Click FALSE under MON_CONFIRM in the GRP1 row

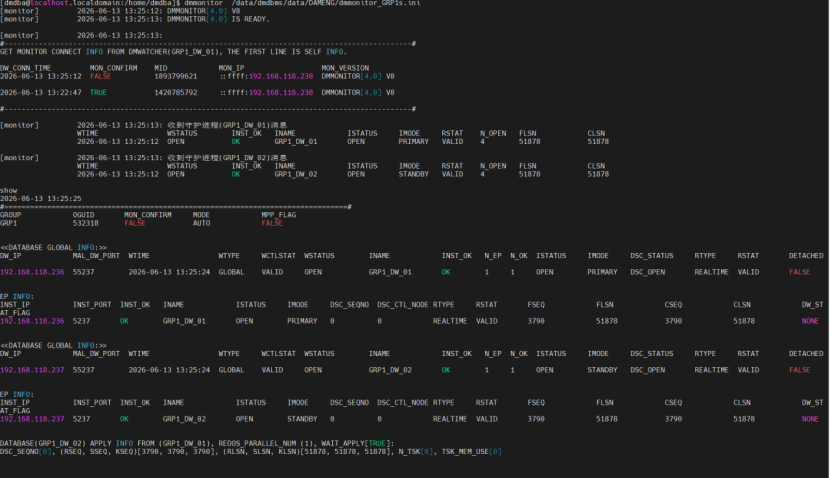tap(135, 223)
